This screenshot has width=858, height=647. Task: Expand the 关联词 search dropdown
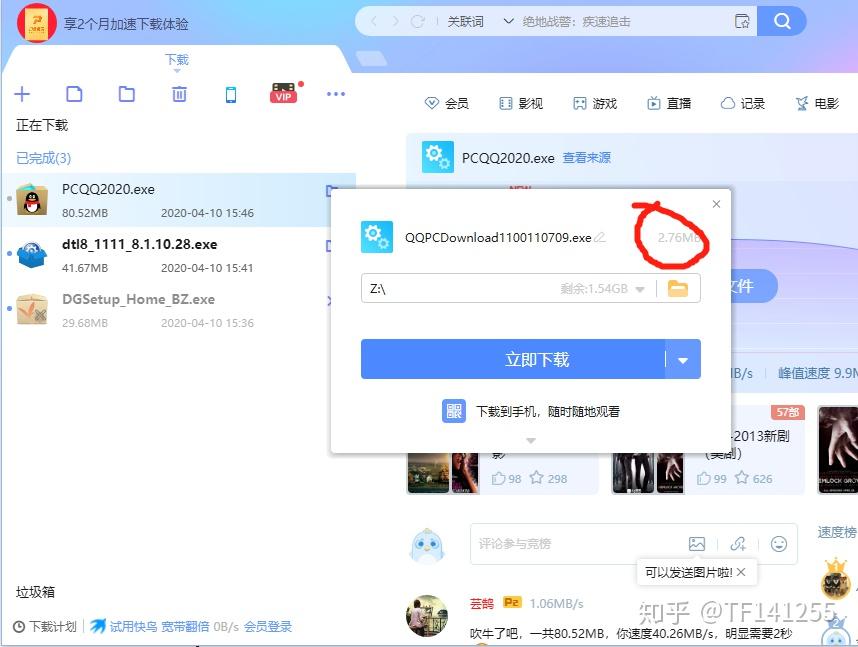point(508,21)
